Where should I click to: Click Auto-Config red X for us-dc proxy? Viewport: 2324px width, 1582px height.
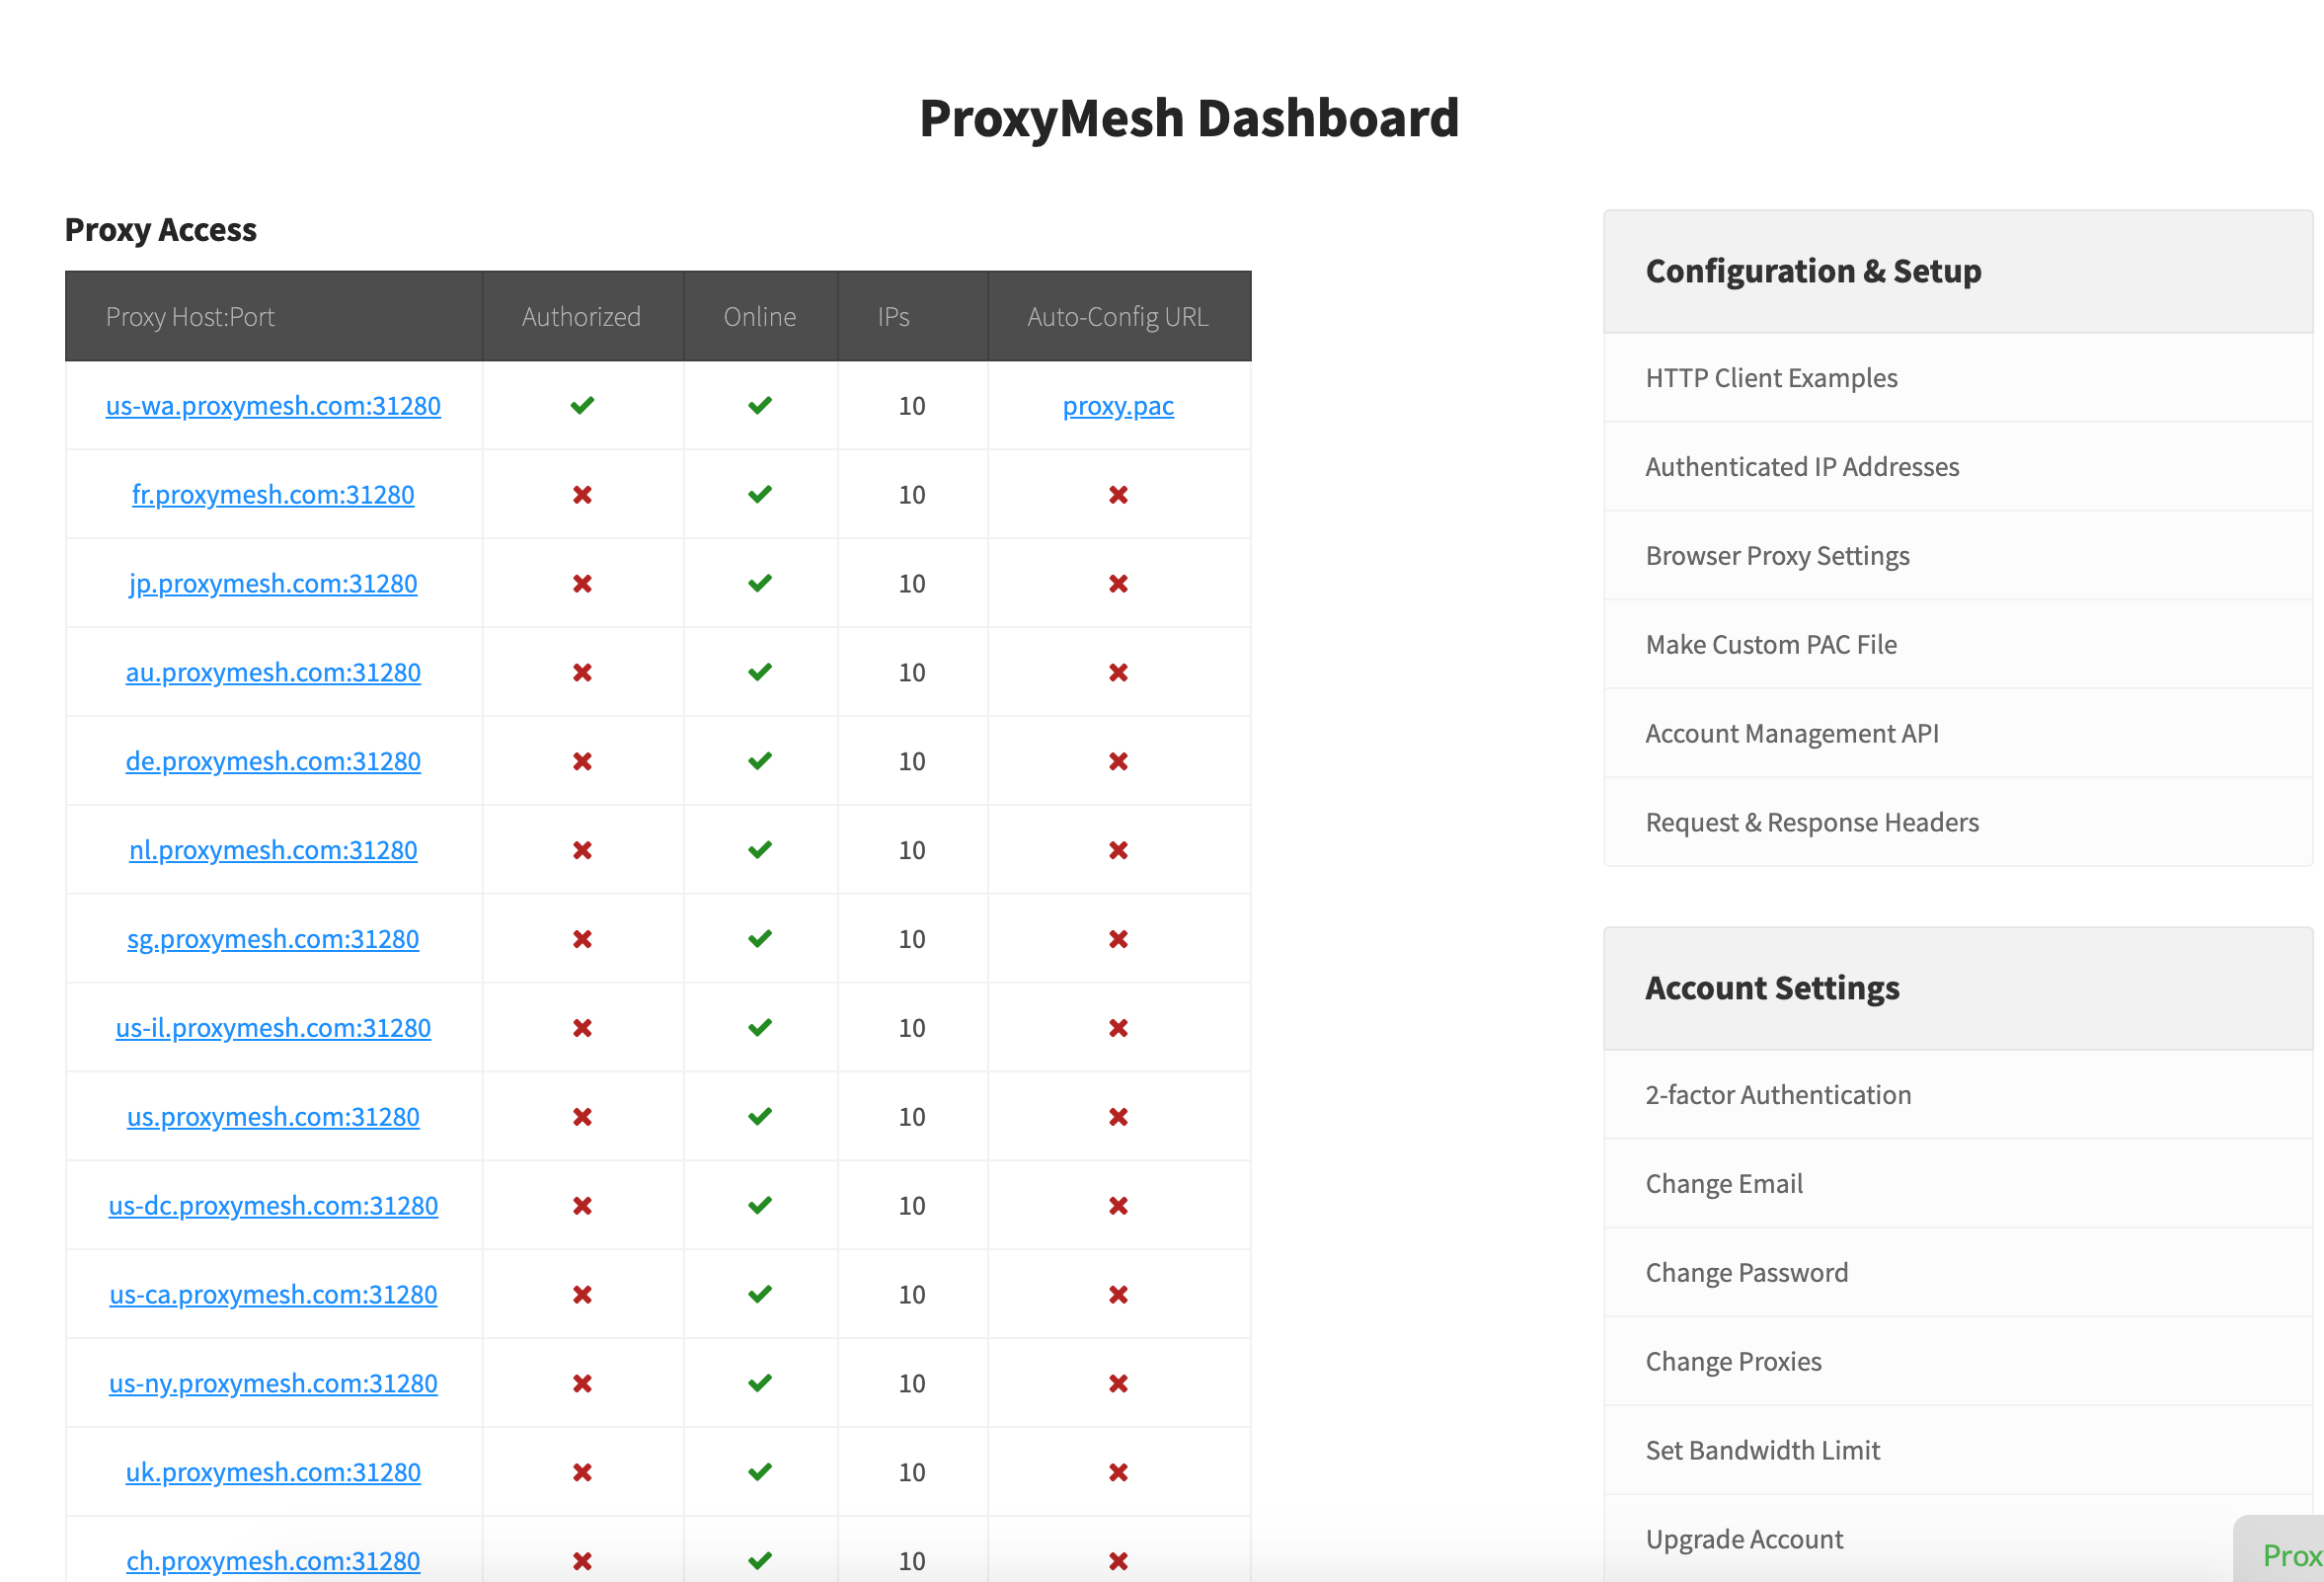[x=1118, y=1207]
